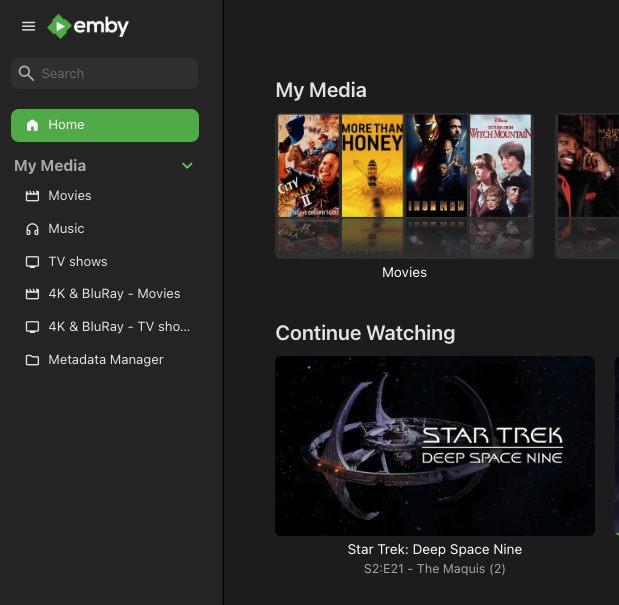This screenshot has height=605, width=619.
Task: Click the S2:E21 - The Maquis (2) text
Action: 435,569
